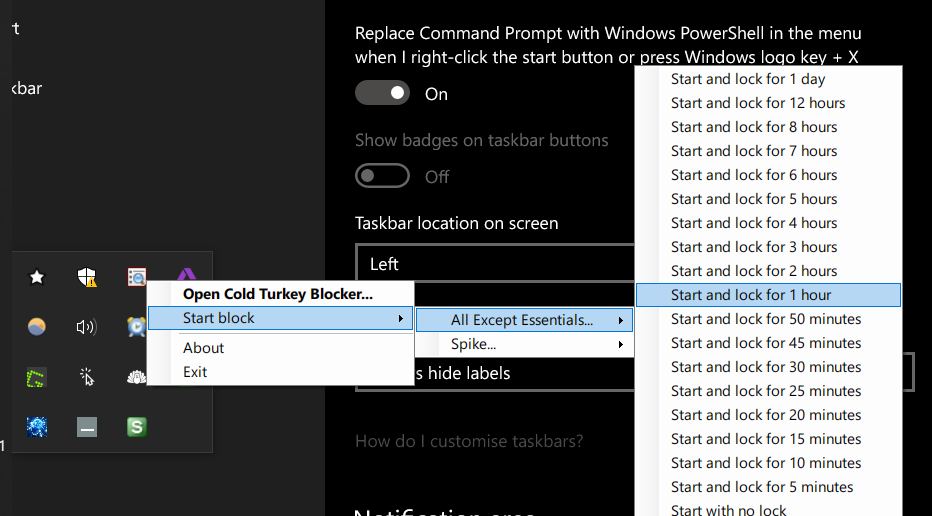Choose Start and lock for 8 hours
Image resolution: width=932 pixels, height=516 pixels.
(769, 127)
